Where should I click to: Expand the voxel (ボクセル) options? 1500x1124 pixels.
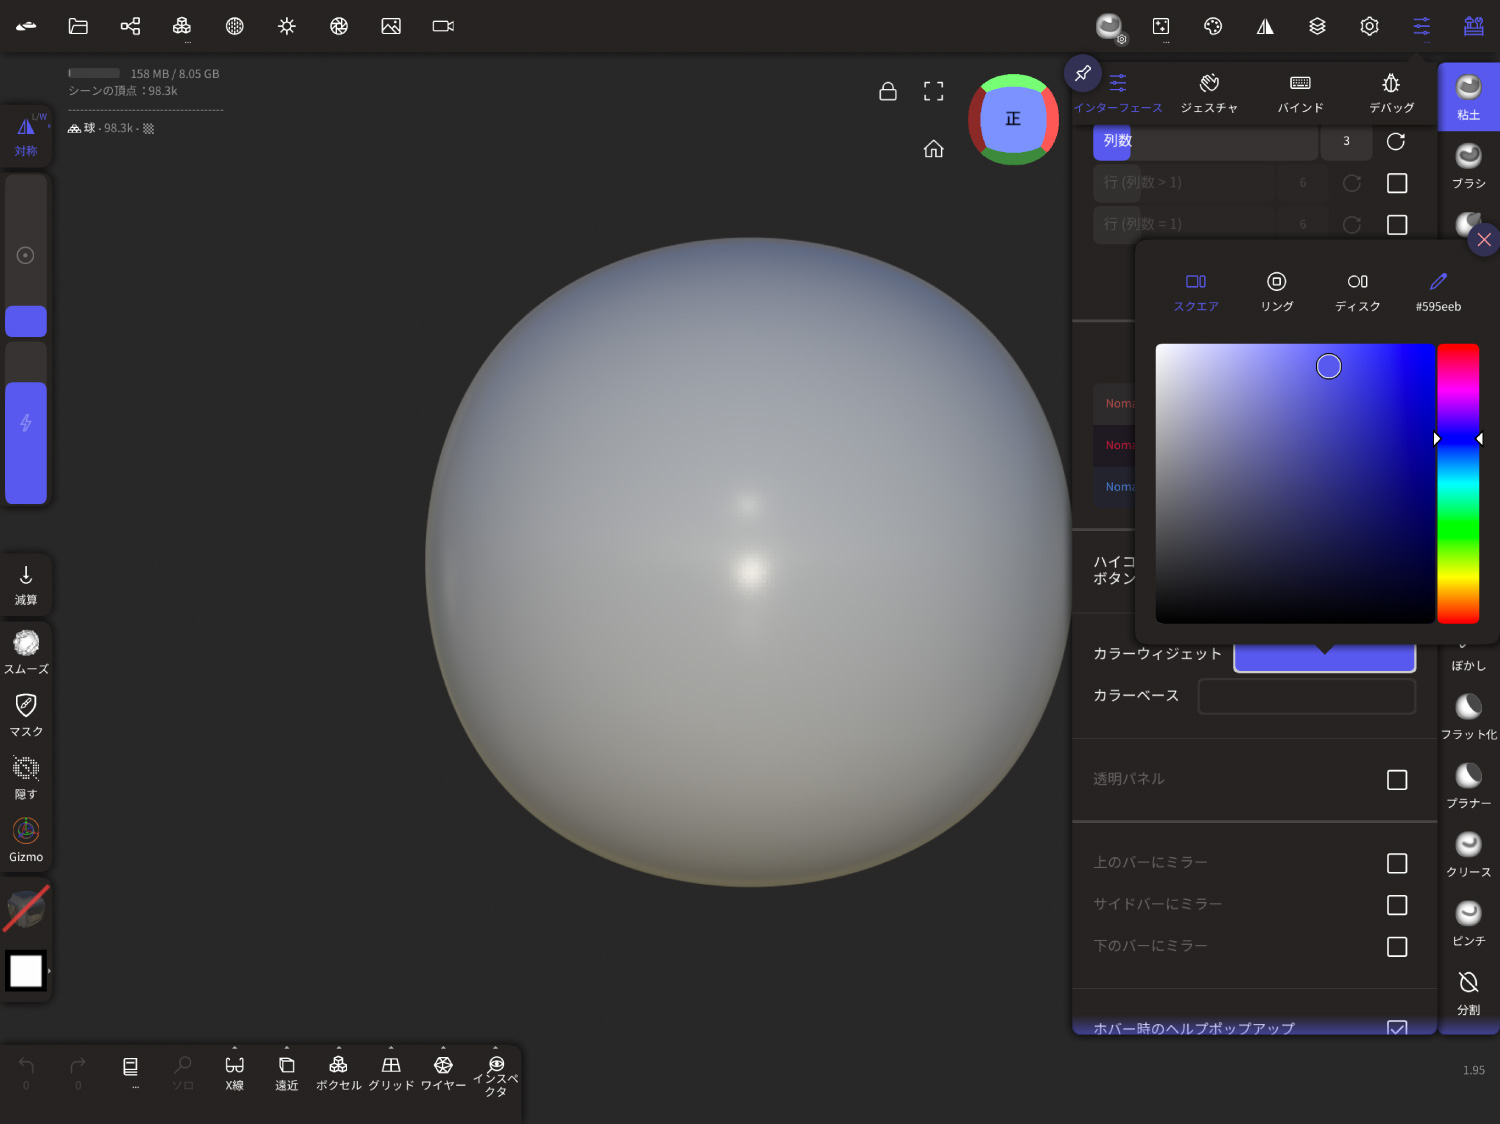pyautogui.click(x=339, y=1049)
